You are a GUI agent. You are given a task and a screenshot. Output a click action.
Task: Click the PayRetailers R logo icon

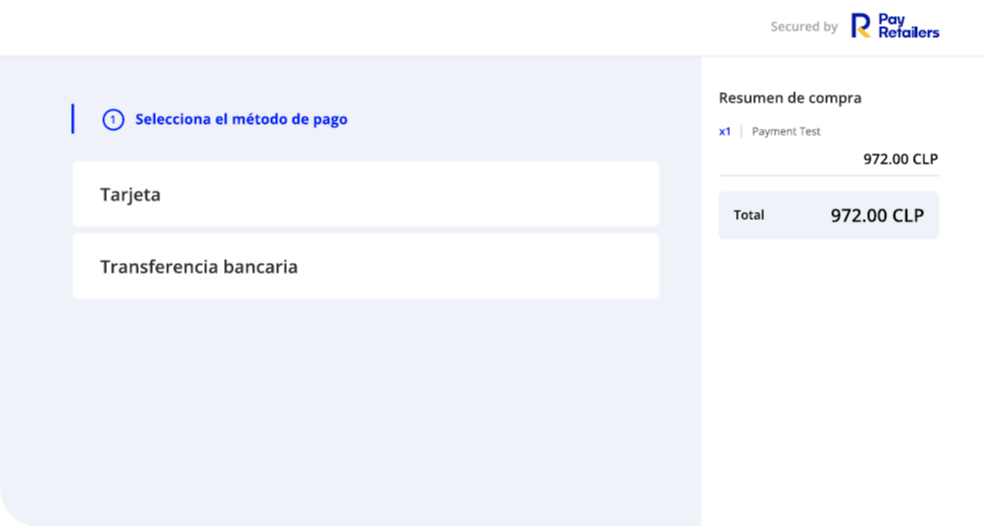(x=861, y=26)
